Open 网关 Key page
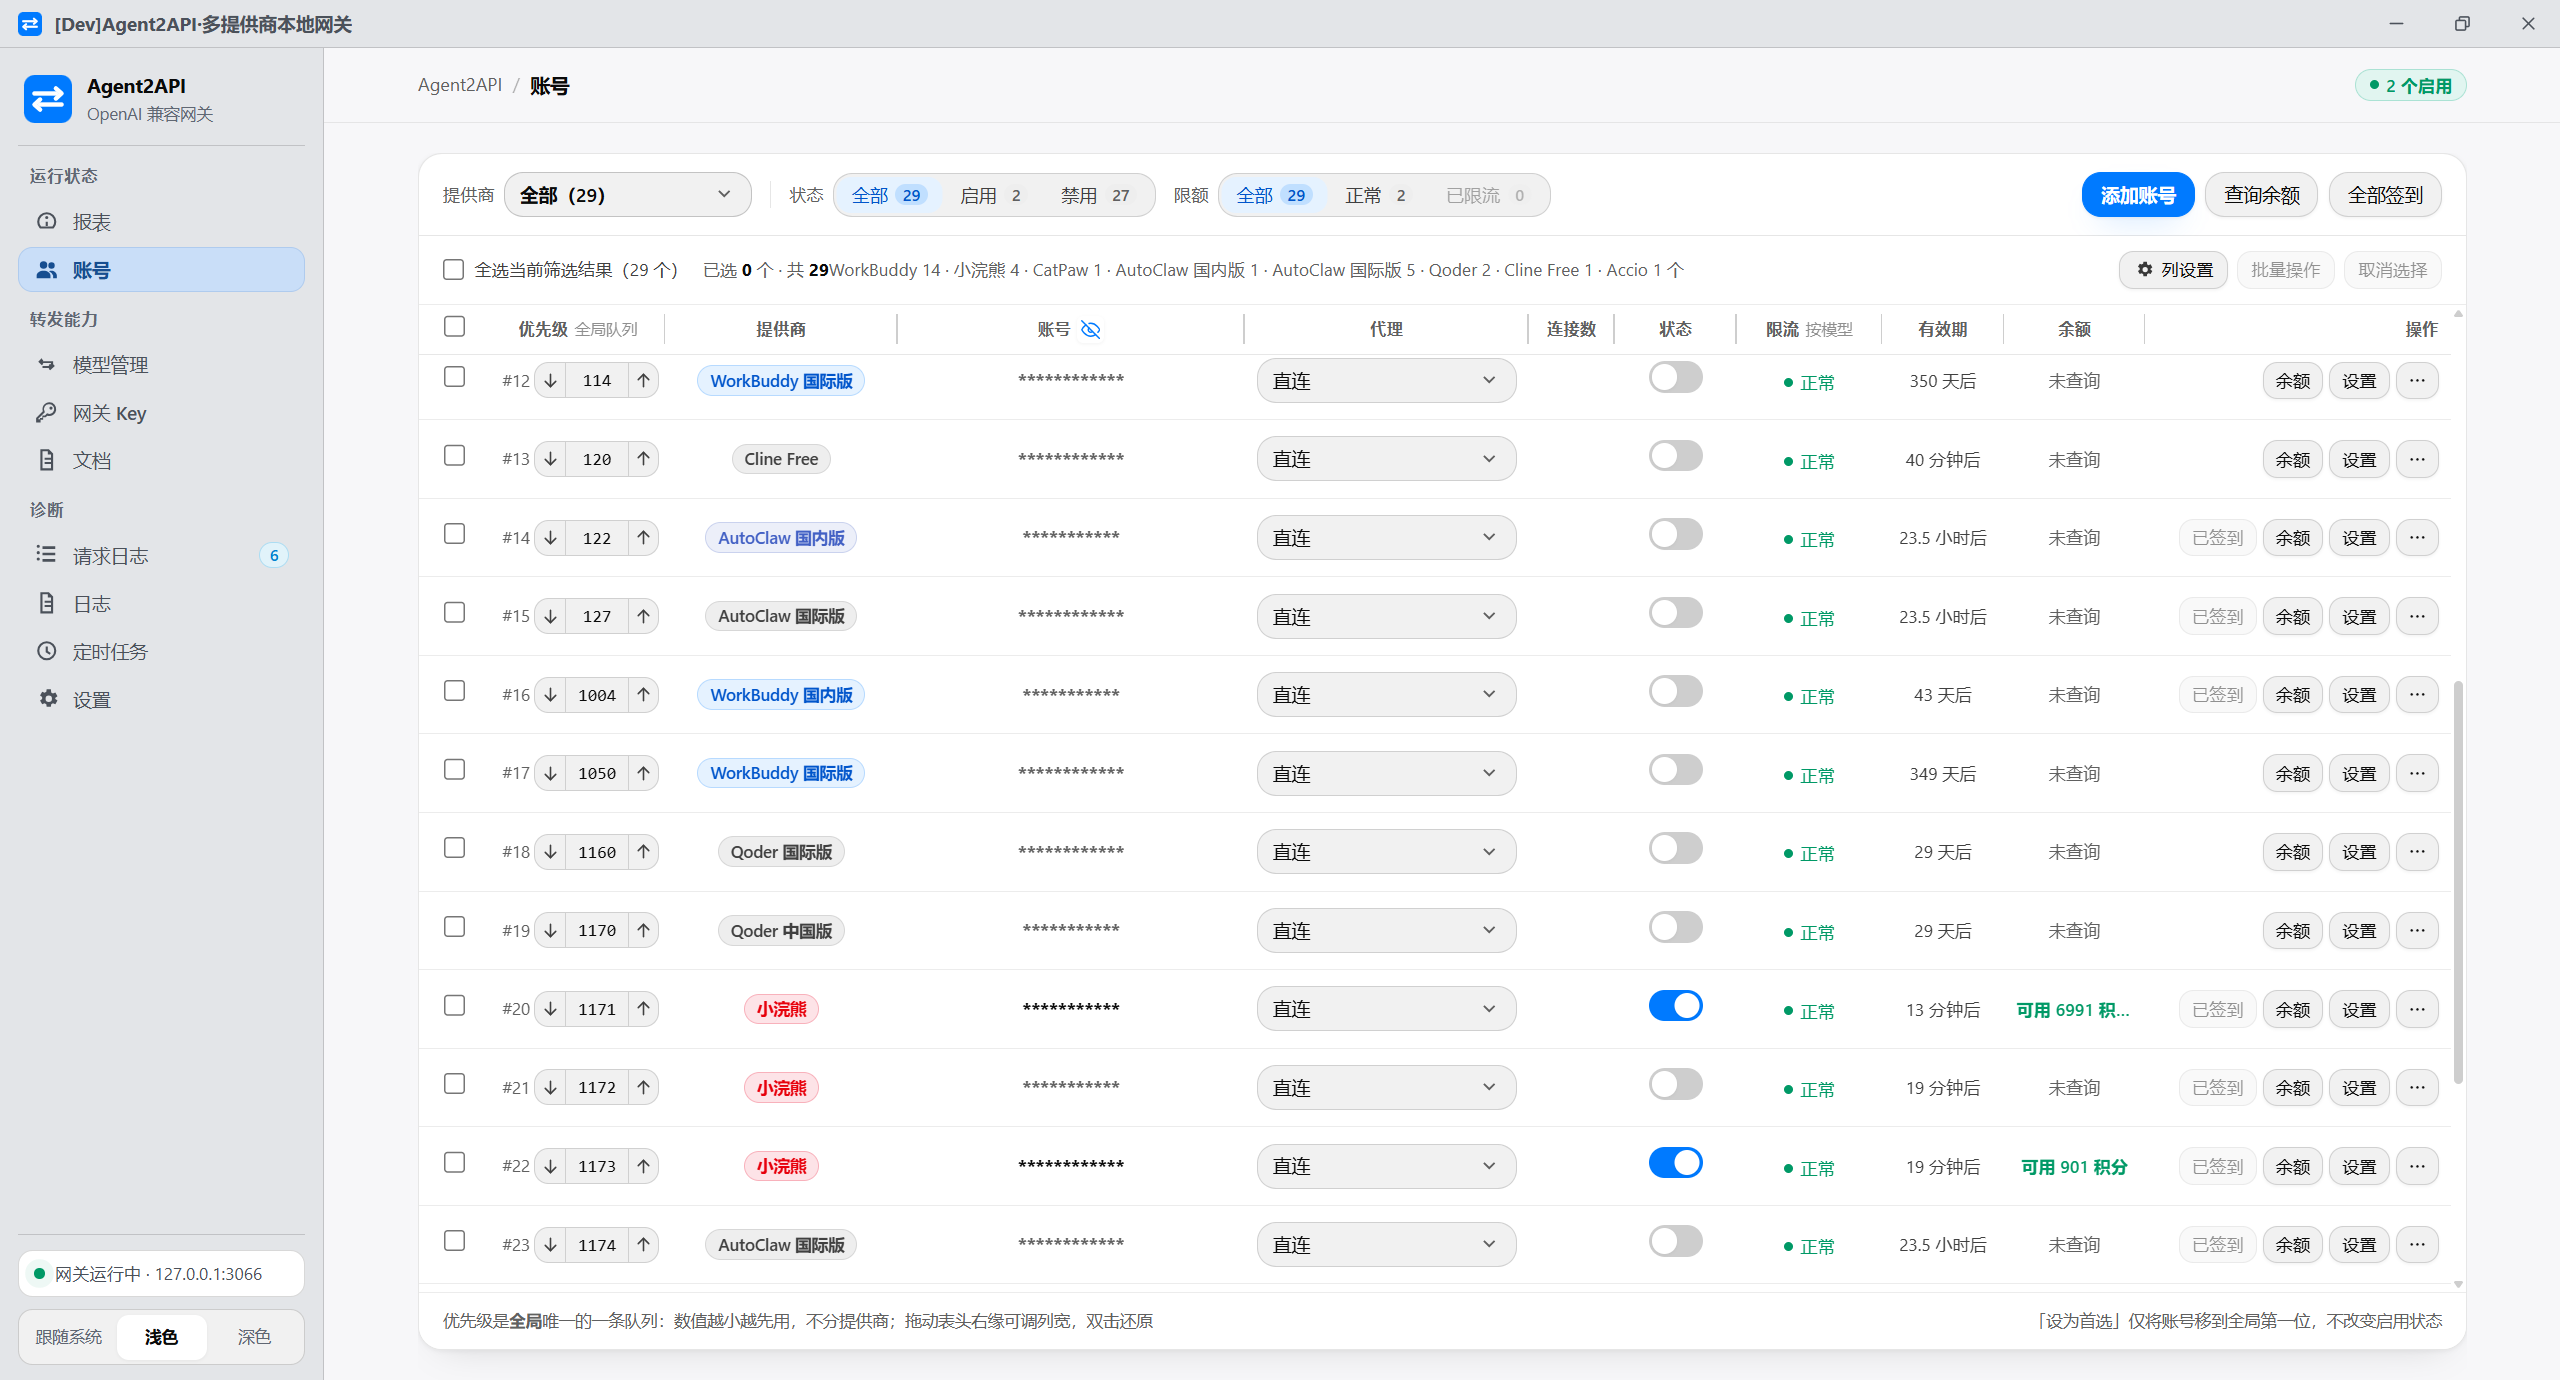Viewport: 2560px width, 1380px height. tap(161, 413)
